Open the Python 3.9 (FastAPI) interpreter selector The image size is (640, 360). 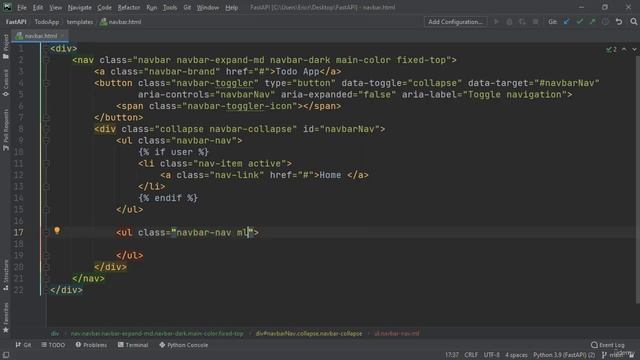tap(564, 355)
